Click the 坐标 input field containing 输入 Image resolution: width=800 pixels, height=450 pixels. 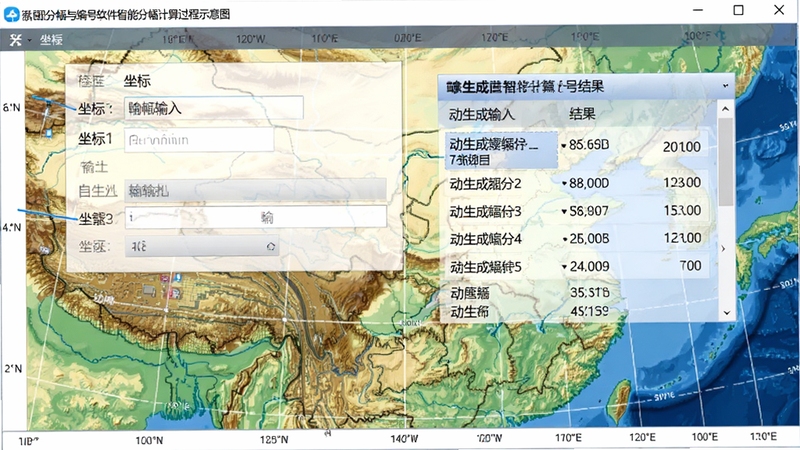(214, 108)
